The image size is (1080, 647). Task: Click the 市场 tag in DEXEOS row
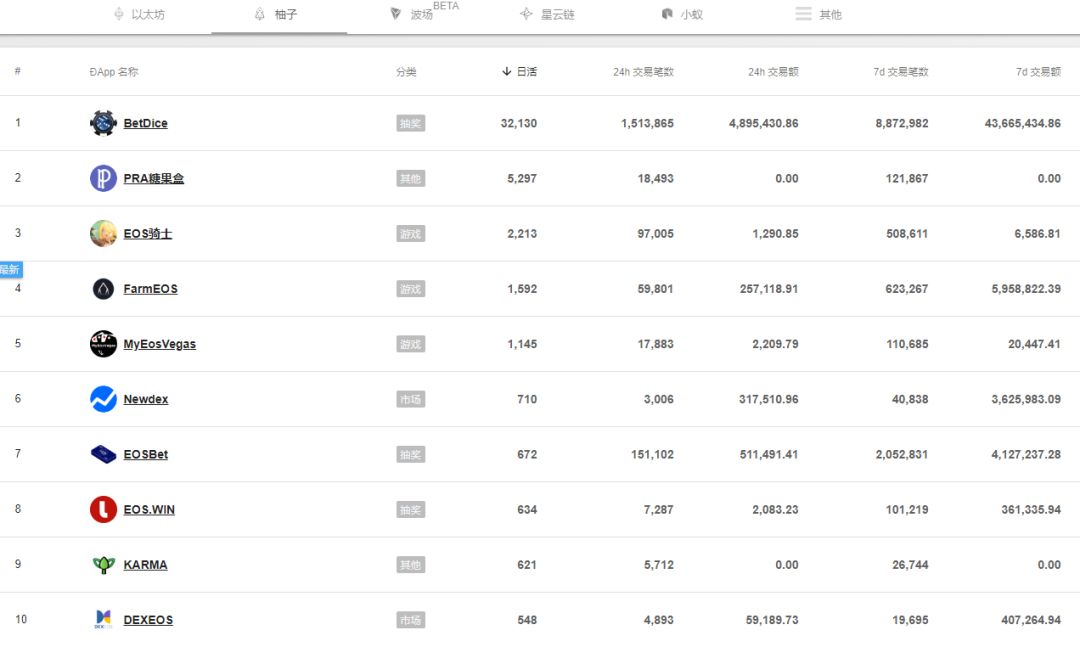(x=411, y=619)
